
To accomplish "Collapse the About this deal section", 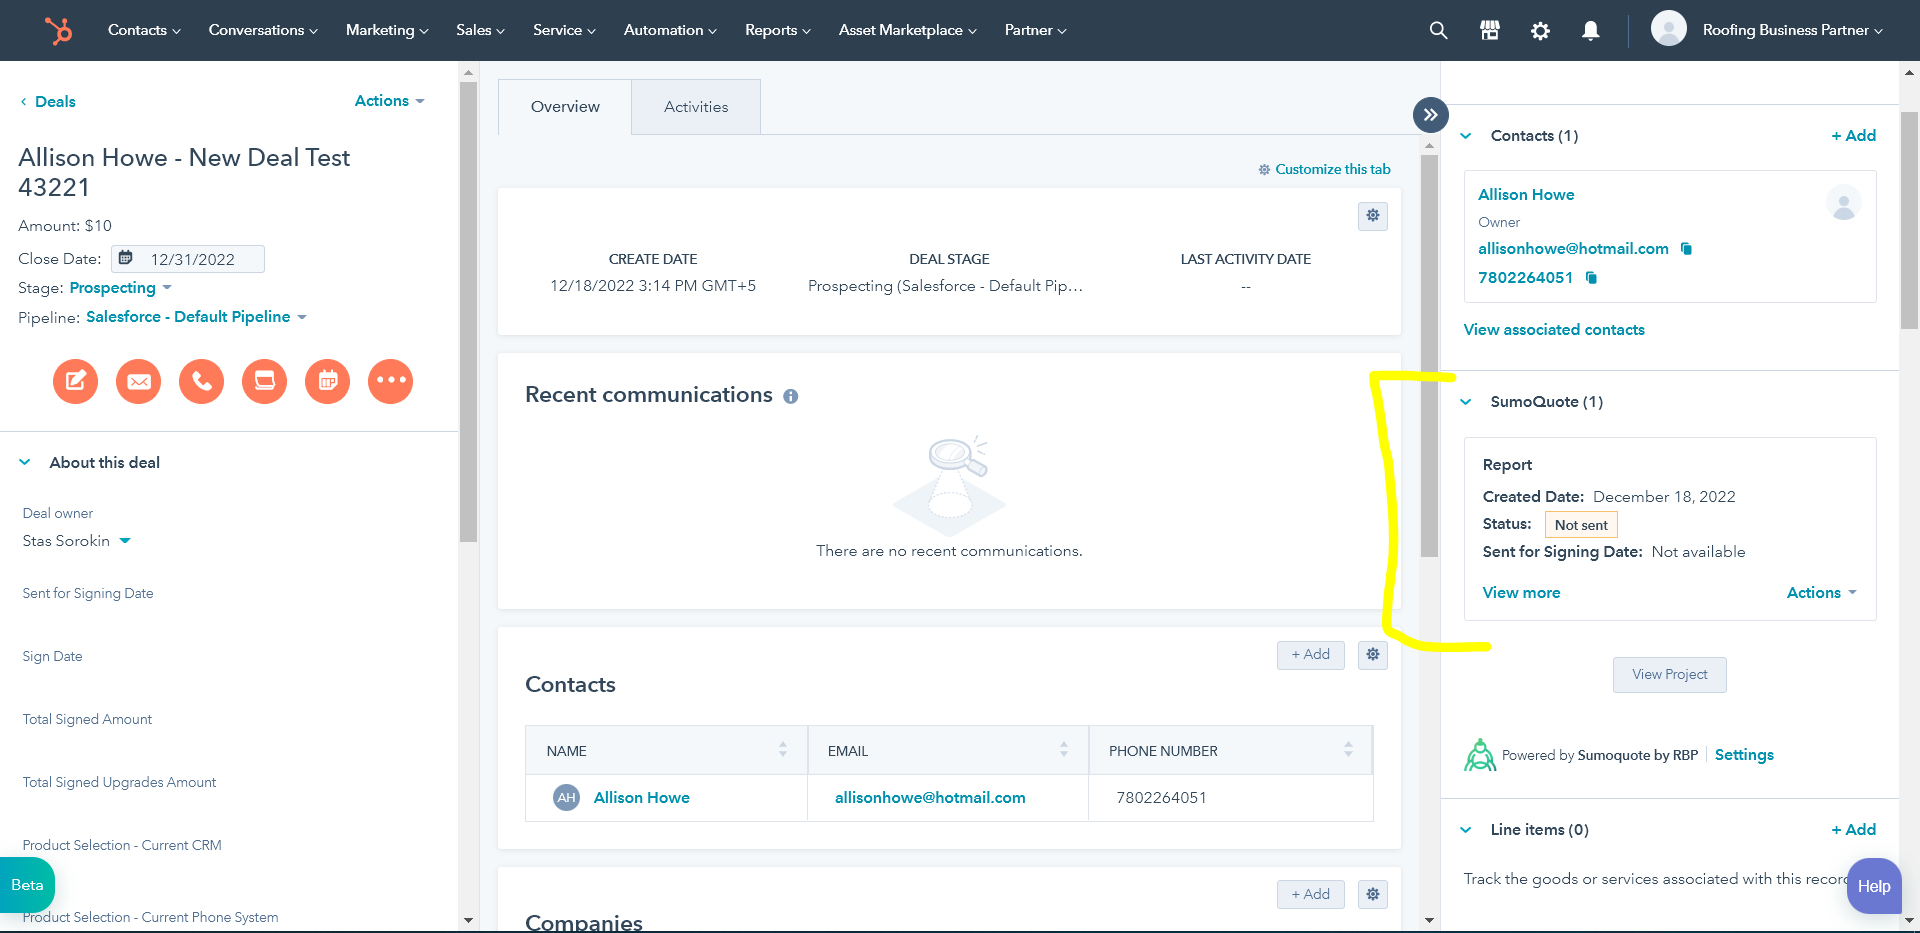I will pos(25,463).
